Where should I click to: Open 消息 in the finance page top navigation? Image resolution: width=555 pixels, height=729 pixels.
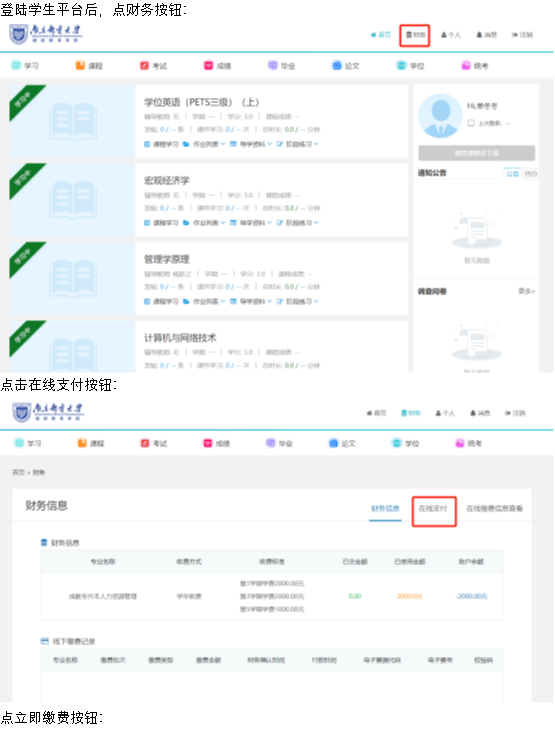tap(480, 413)
